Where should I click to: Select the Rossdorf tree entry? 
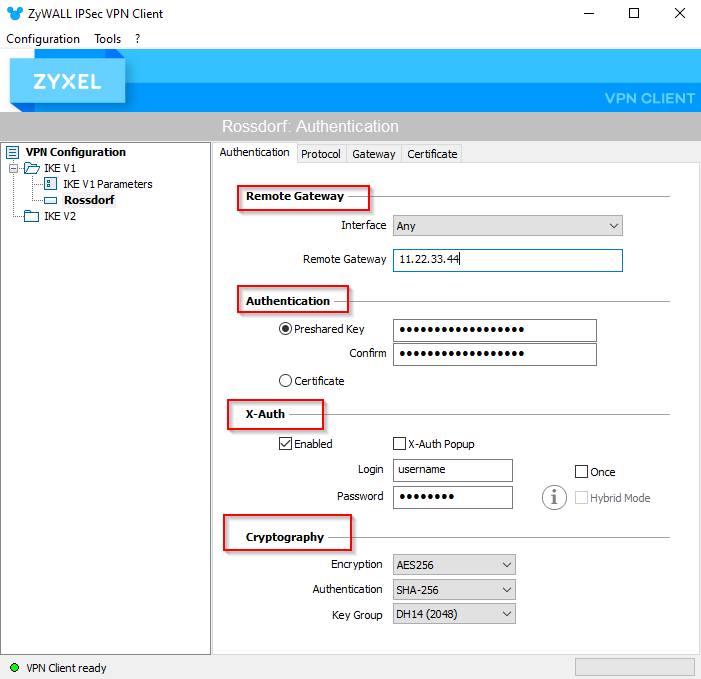(x=88, y=200)
